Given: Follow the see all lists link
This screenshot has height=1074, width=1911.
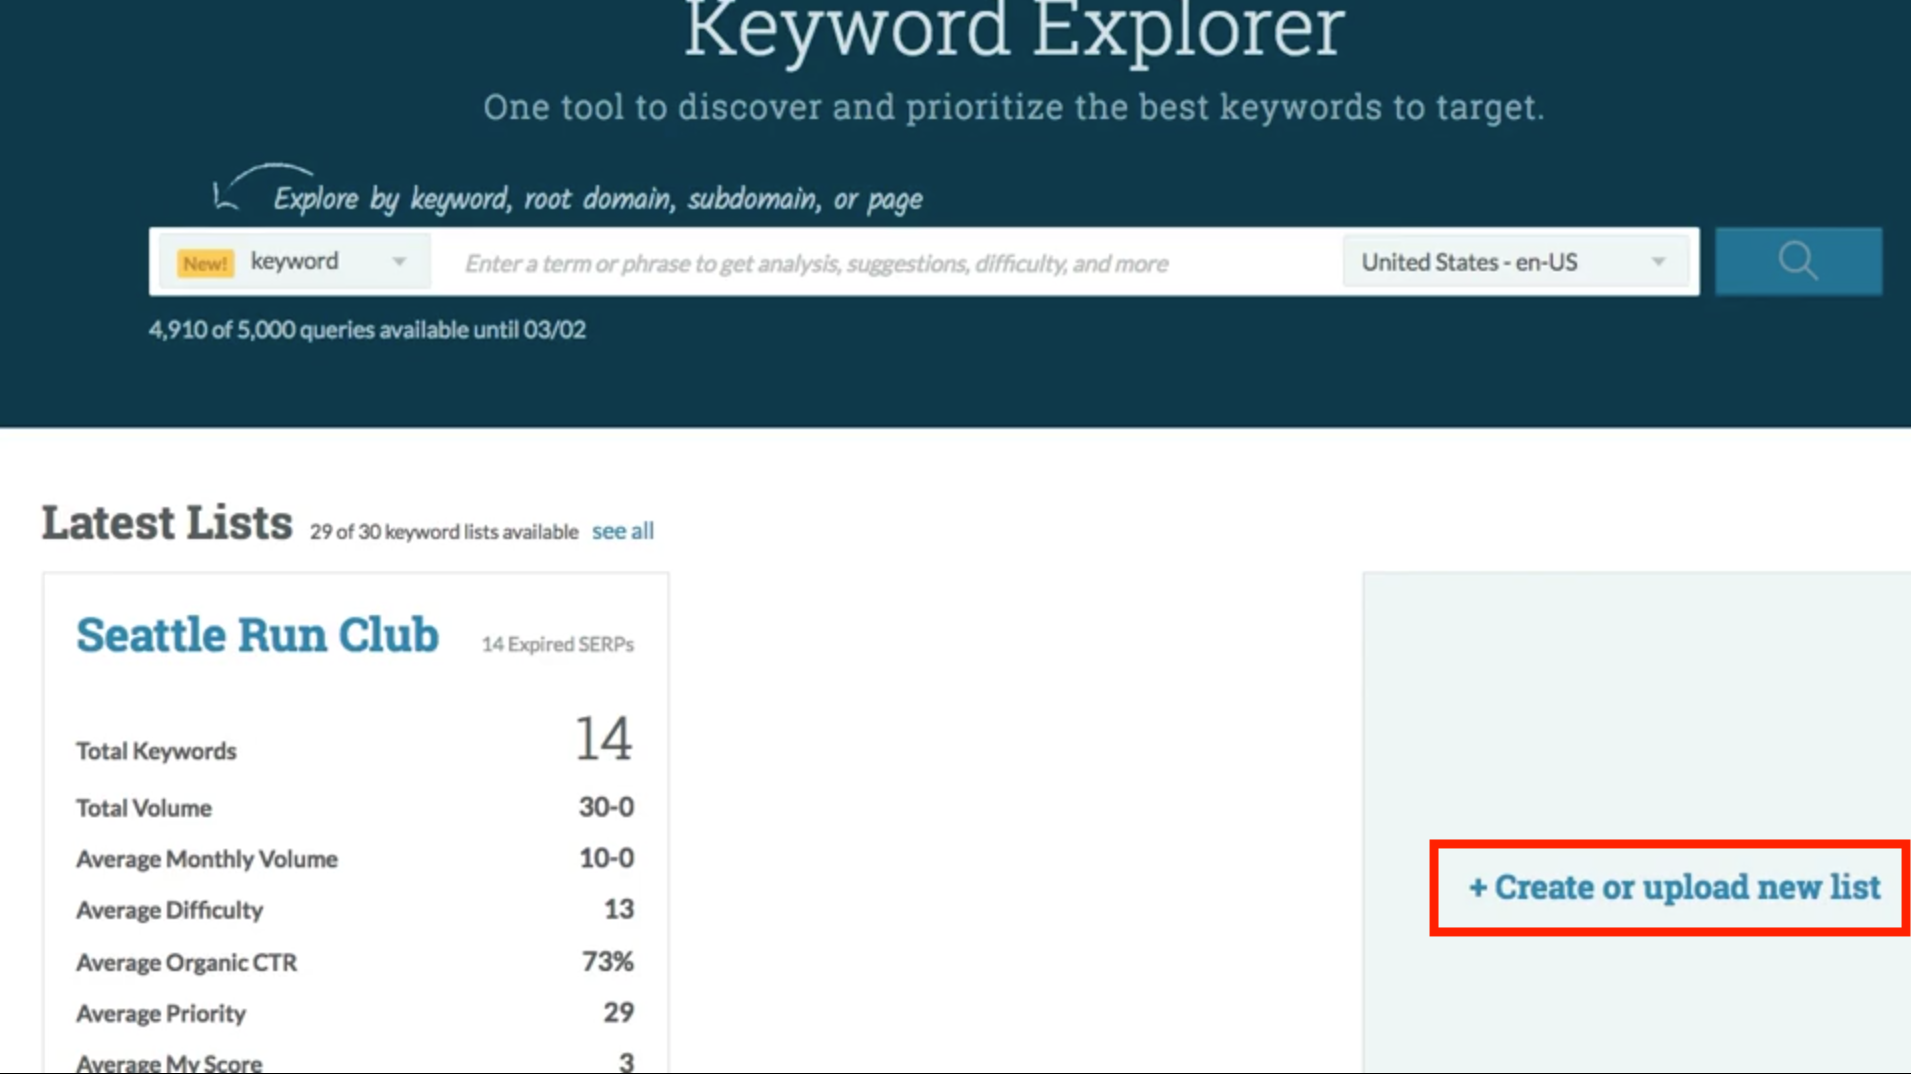Looking at the screenshot, I should point(622,531).
